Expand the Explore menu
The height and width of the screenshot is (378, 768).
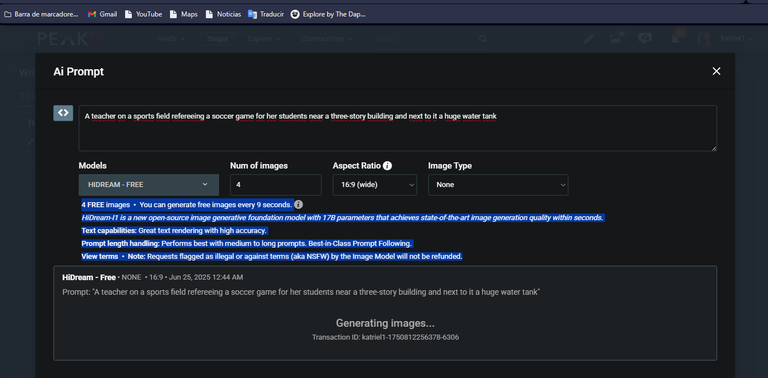click(264, 39)
